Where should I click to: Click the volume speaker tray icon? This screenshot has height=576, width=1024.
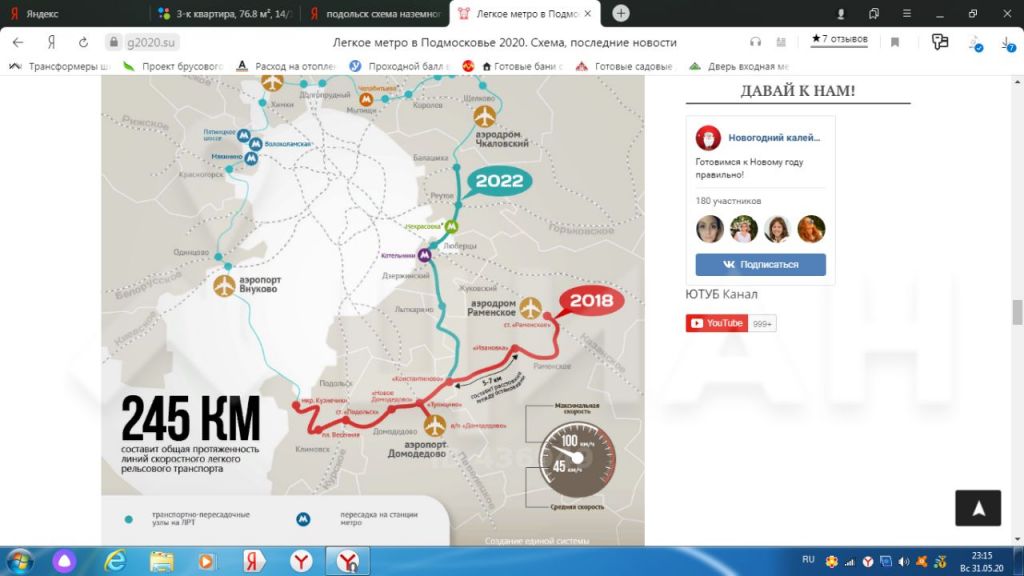[x=904, y=562]
